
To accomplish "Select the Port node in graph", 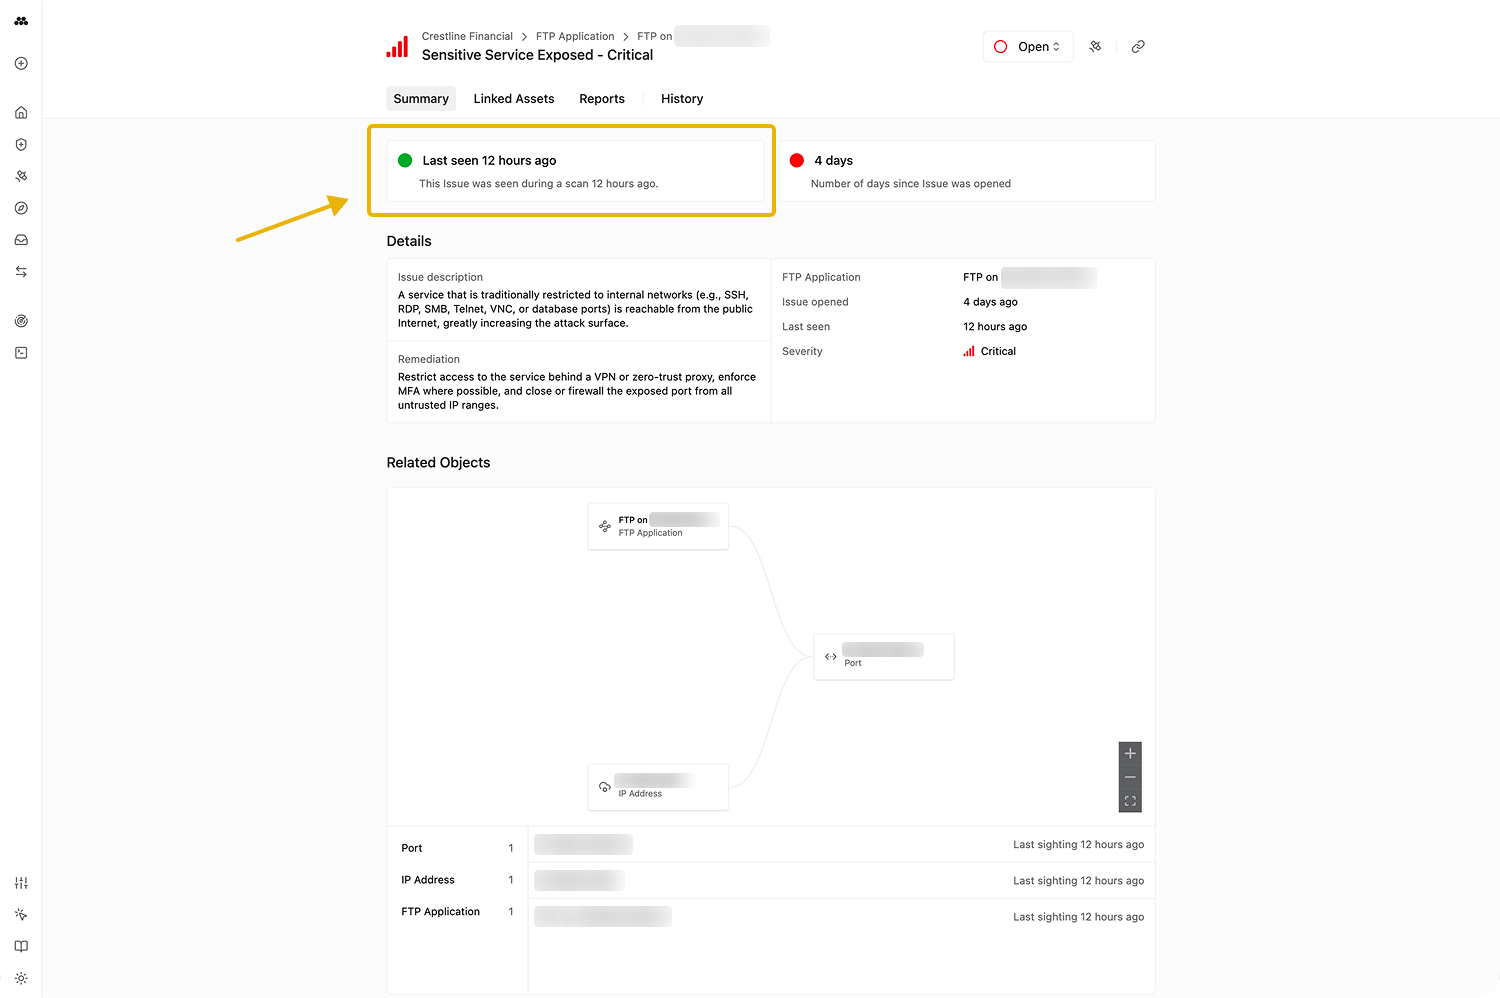I will coord(884,657).
